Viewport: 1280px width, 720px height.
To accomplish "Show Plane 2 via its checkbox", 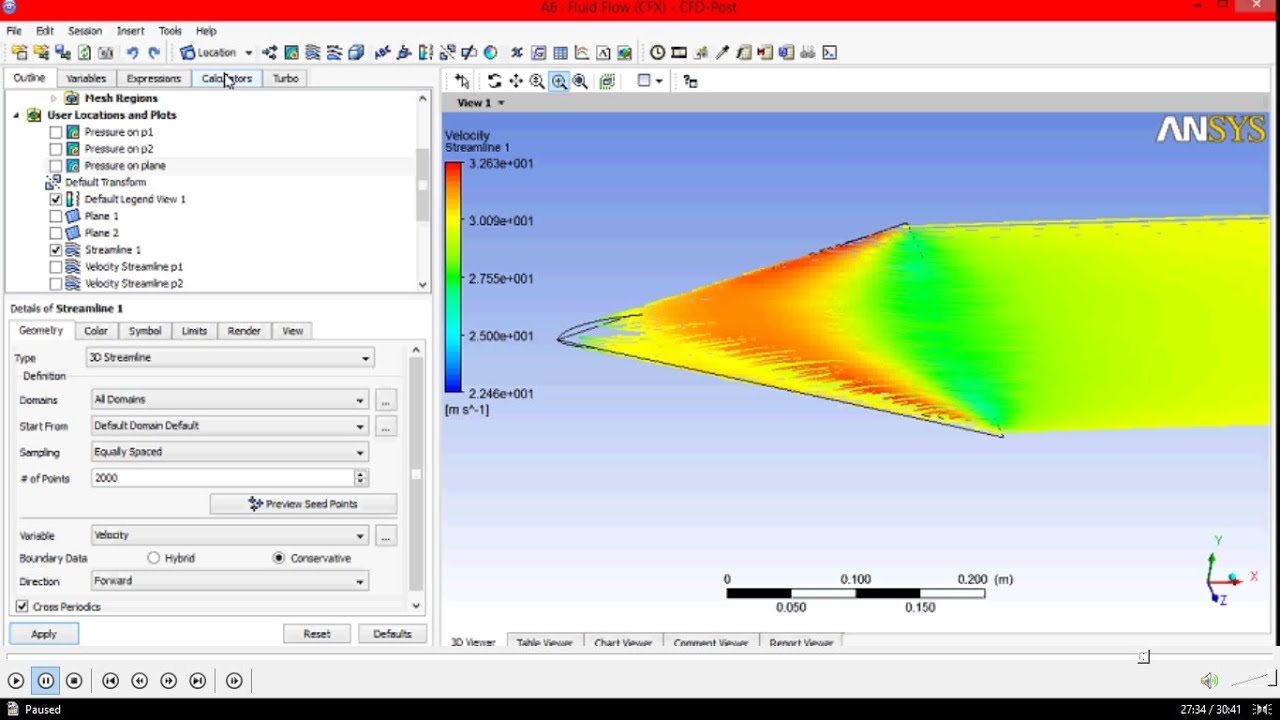I will point(56,233).
